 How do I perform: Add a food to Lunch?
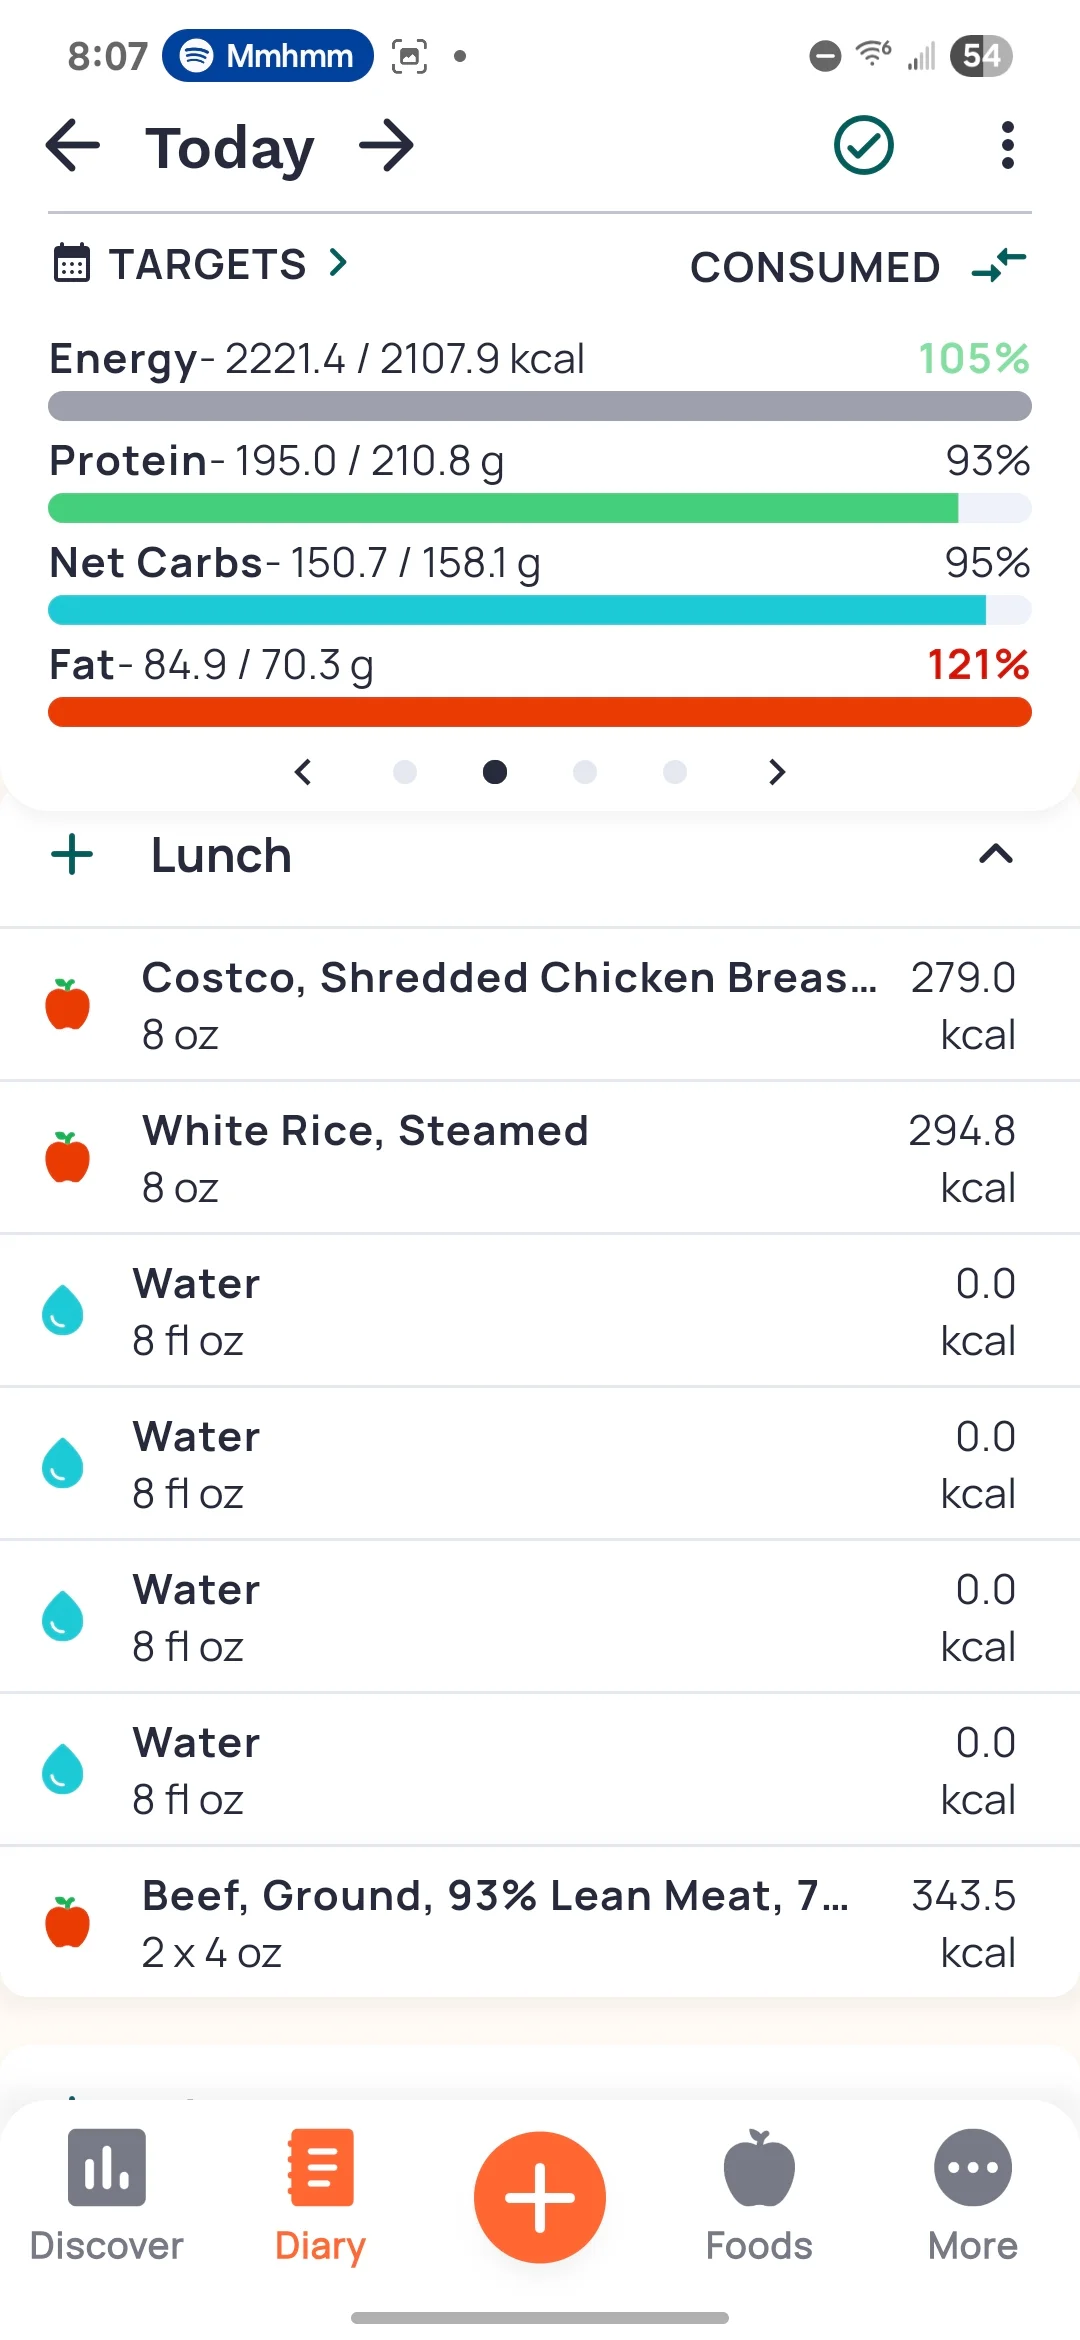point(72,856)
